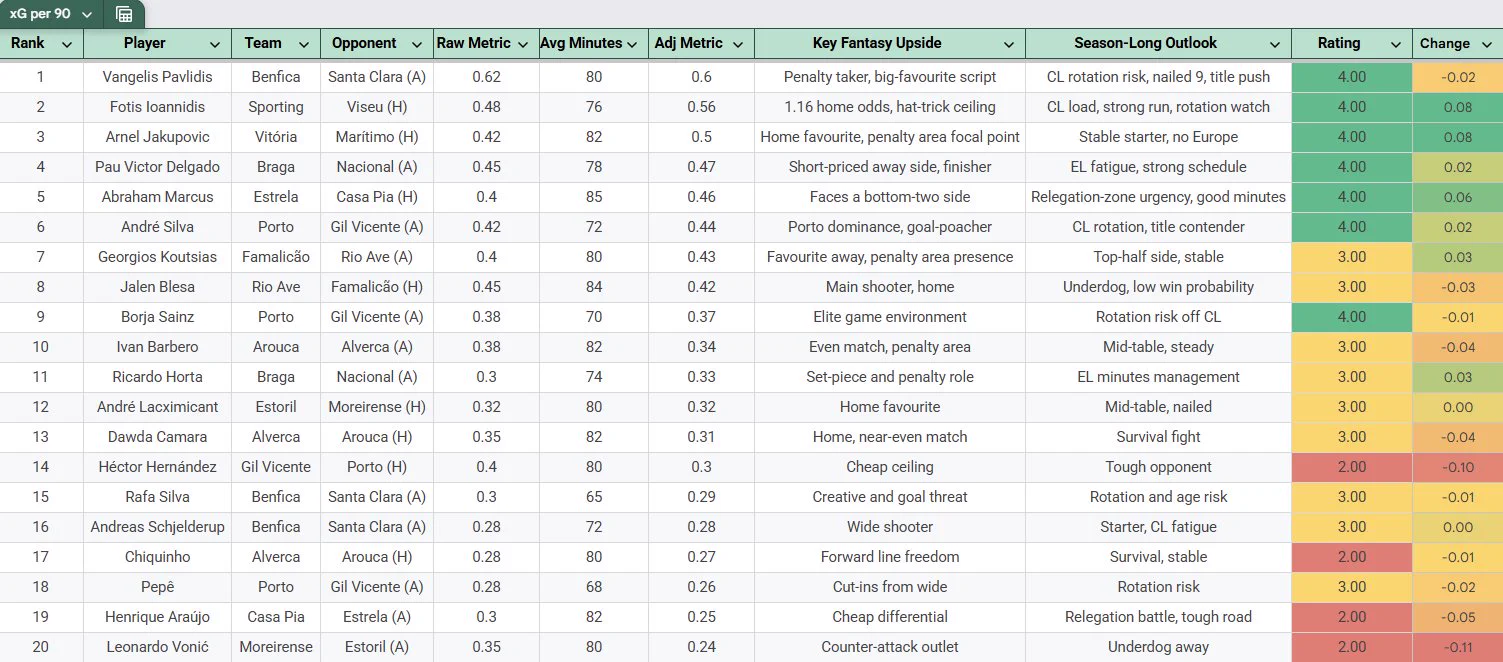Viewport: 1503px width, 662px height.
Task: Select the Georgios Koutsias cell
Action: 158,257
